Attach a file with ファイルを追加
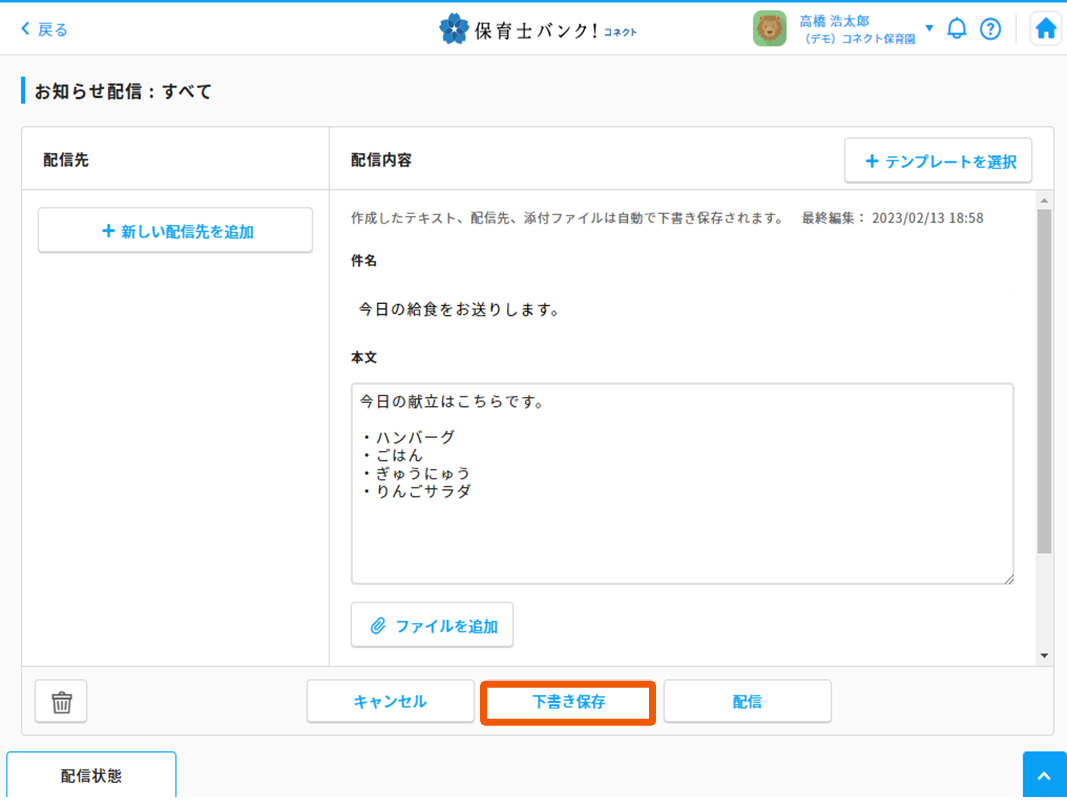The height and width of the screenshot is (800, 1067). pos(432,625)
